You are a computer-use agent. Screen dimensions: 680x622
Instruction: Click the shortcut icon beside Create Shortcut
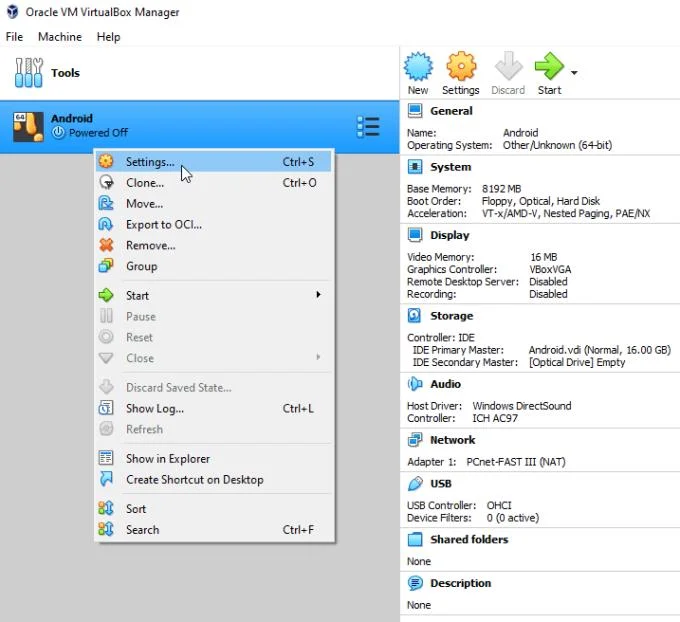(x=106, y=479)
